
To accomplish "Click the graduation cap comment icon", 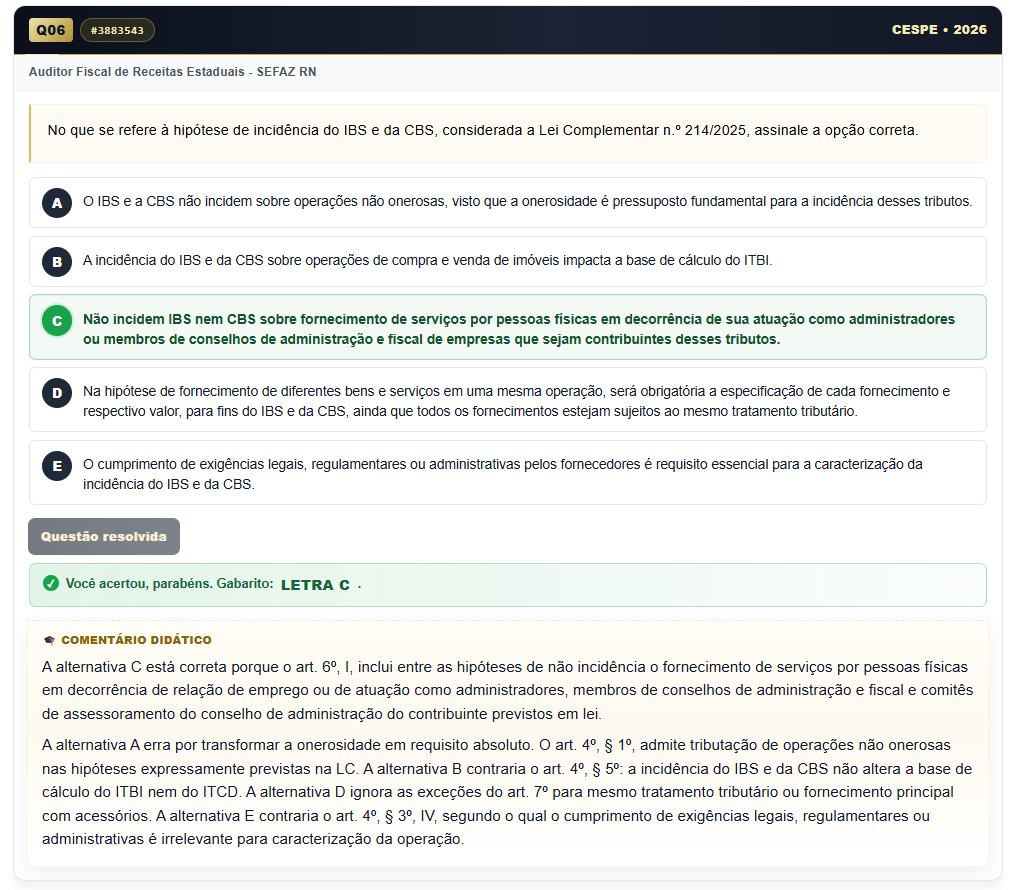I will [x=49, y=640].
